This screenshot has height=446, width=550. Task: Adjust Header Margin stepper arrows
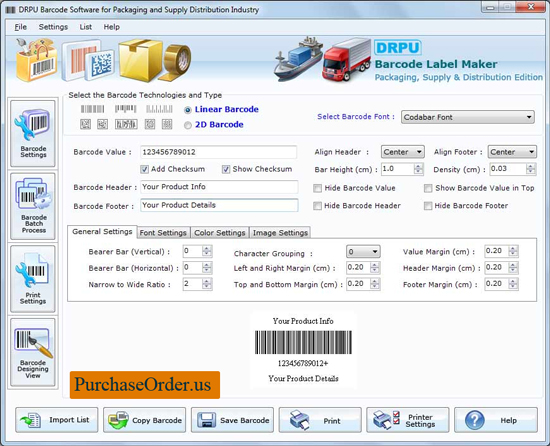[513, 268]
